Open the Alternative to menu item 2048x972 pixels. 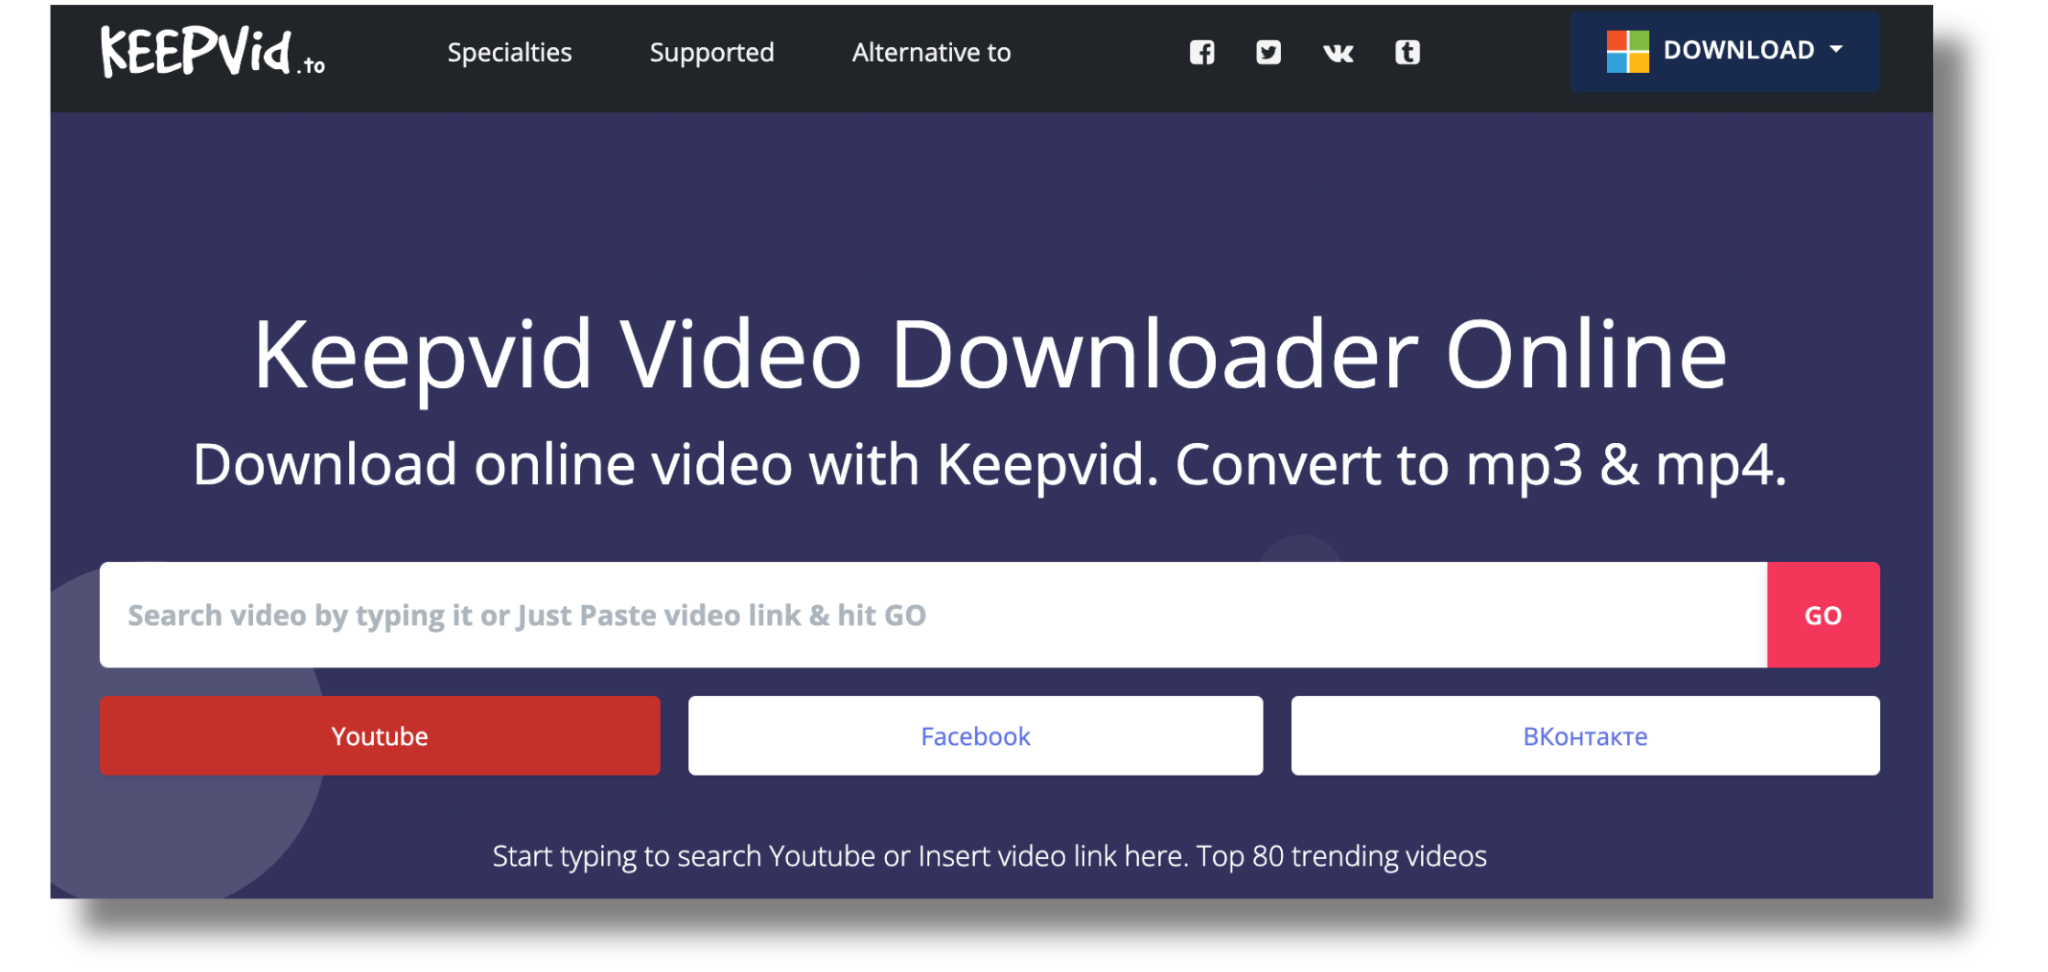tap(931, 52)
